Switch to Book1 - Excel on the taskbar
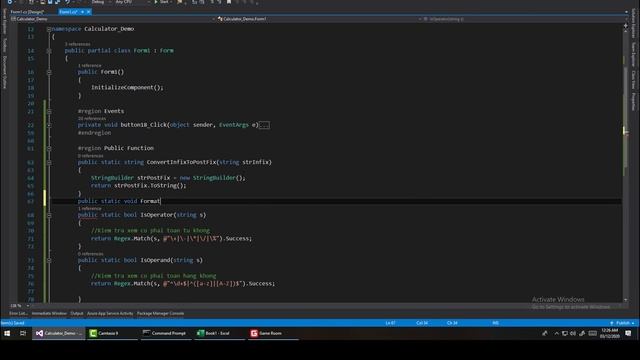Screen dimensions: 640x360 coord(220,333)
